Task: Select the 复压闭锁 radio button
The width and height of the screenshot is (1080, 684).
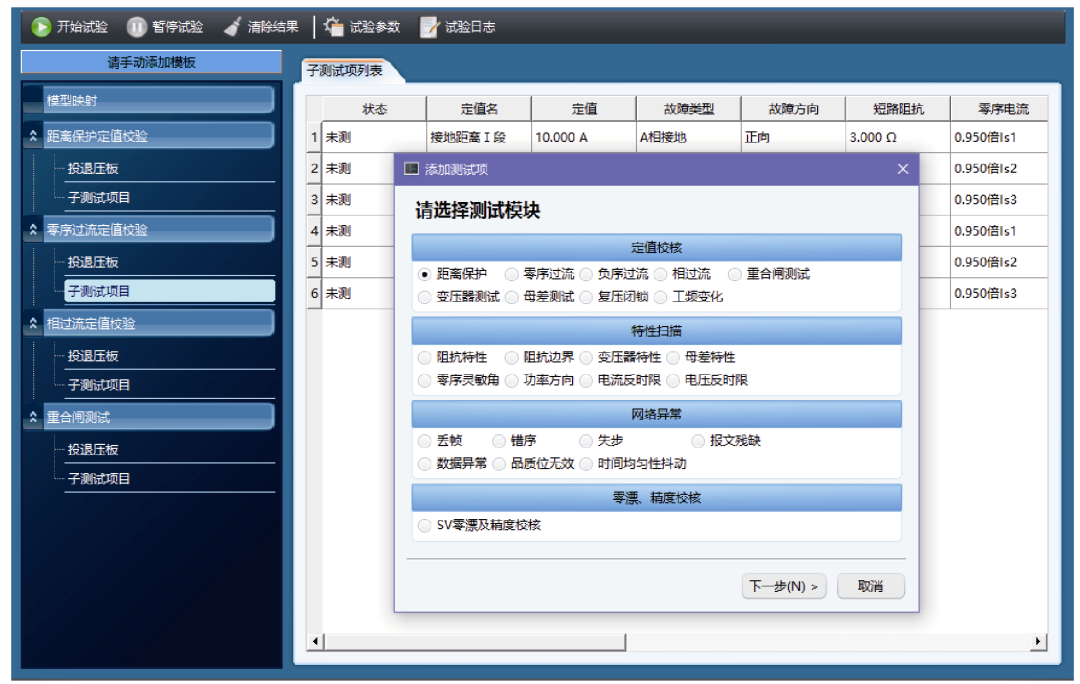Action: tap(585, 297)
